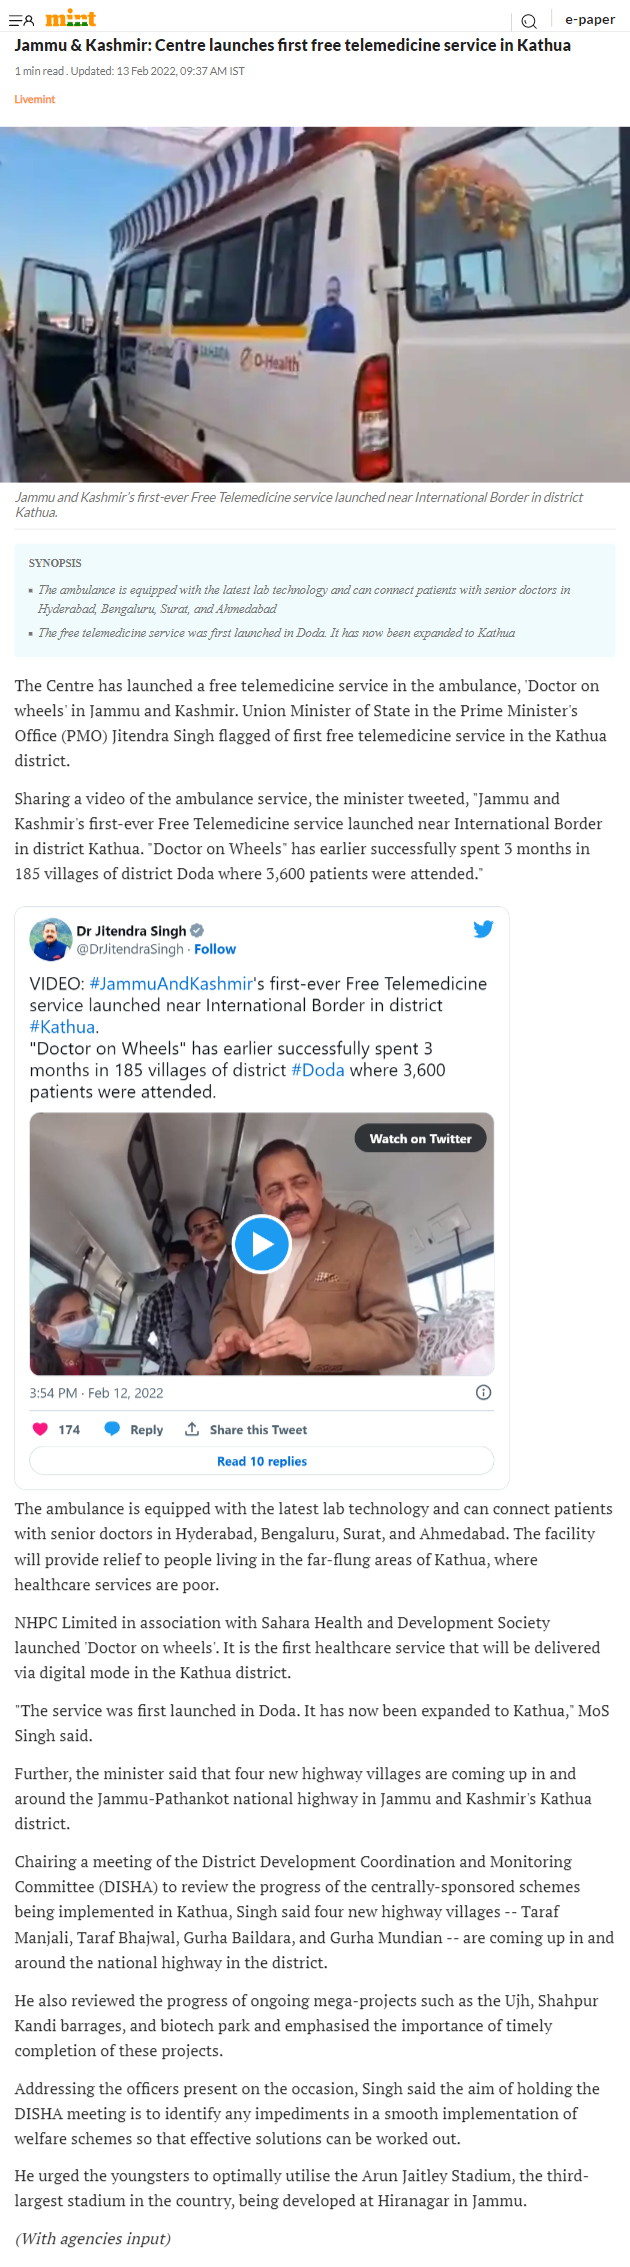Click the Watch on Twitter button
Image resolution: width=630 pixels, height=2267 pixels.
[x=420, y=1138]
